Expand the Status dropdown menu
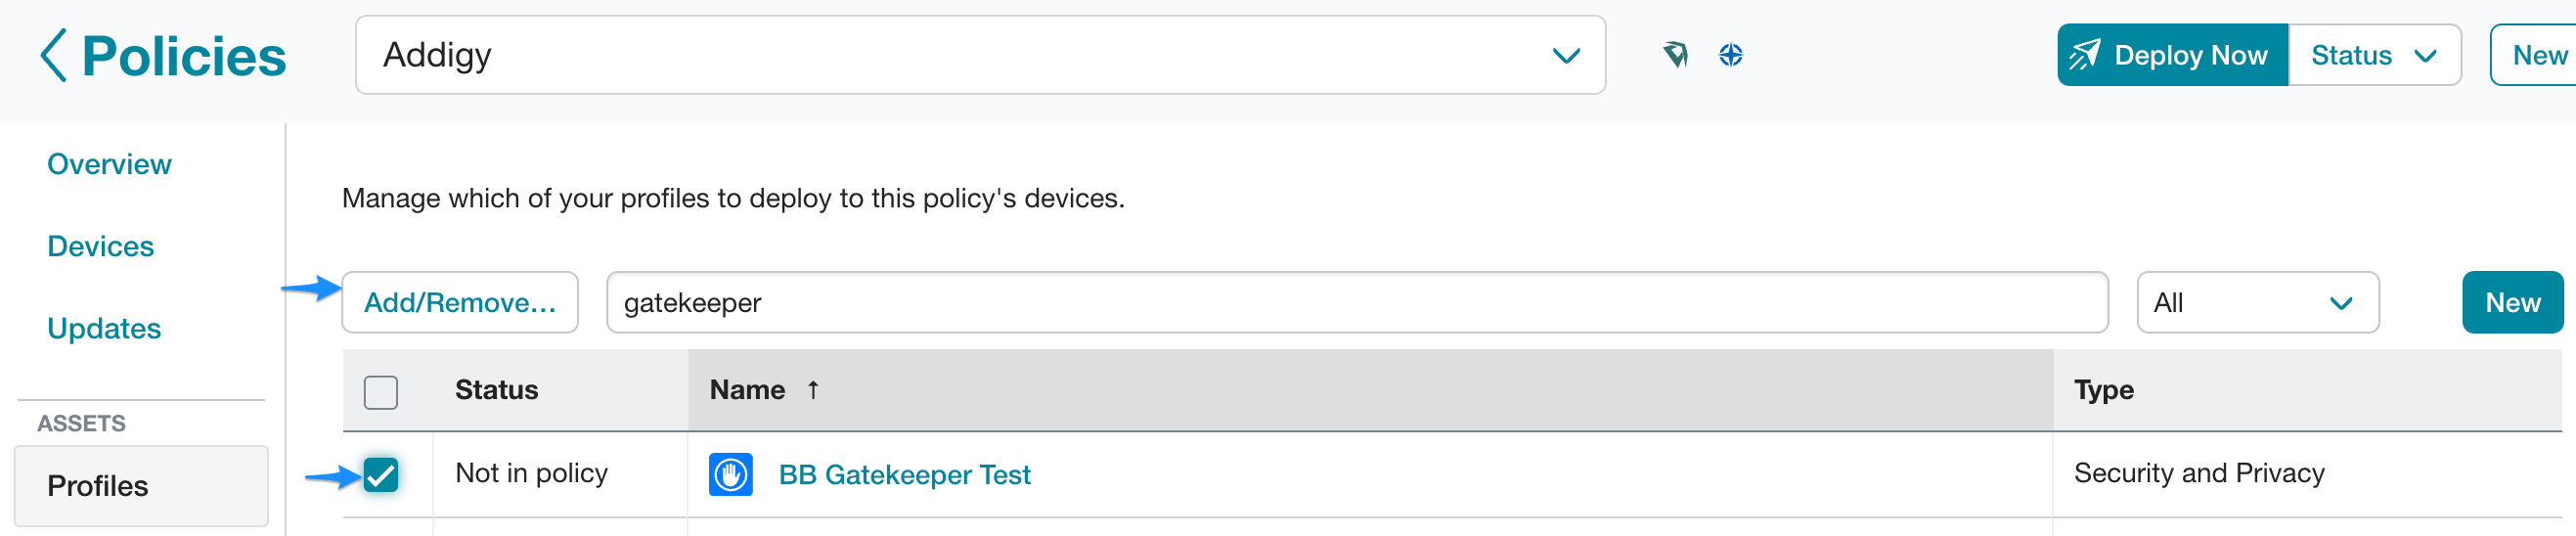Image resolution: width=2576 pixels, height=536 pixels. (x=2374, y=55)
